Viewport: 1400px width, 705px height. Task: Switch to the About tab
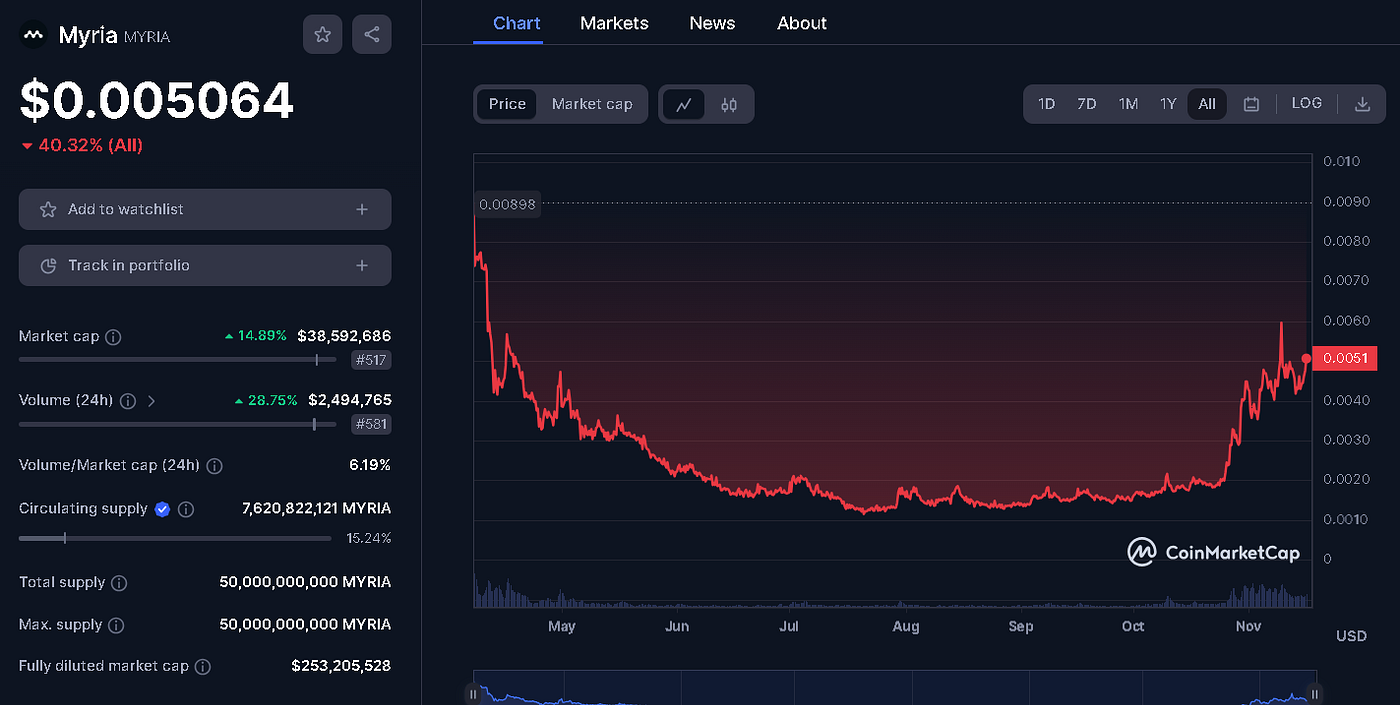802,23
